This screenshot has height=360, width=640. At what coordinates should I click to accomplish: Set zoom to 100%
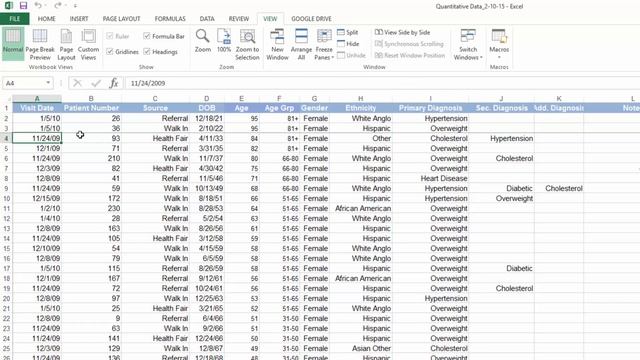pos(224,41)
